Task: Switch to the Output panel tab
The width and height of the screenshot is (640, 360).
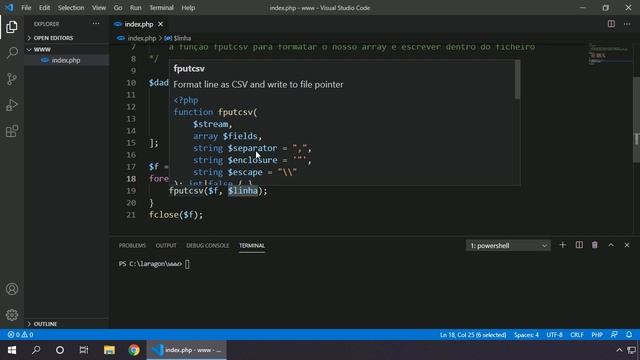Action: coord(166,245)
